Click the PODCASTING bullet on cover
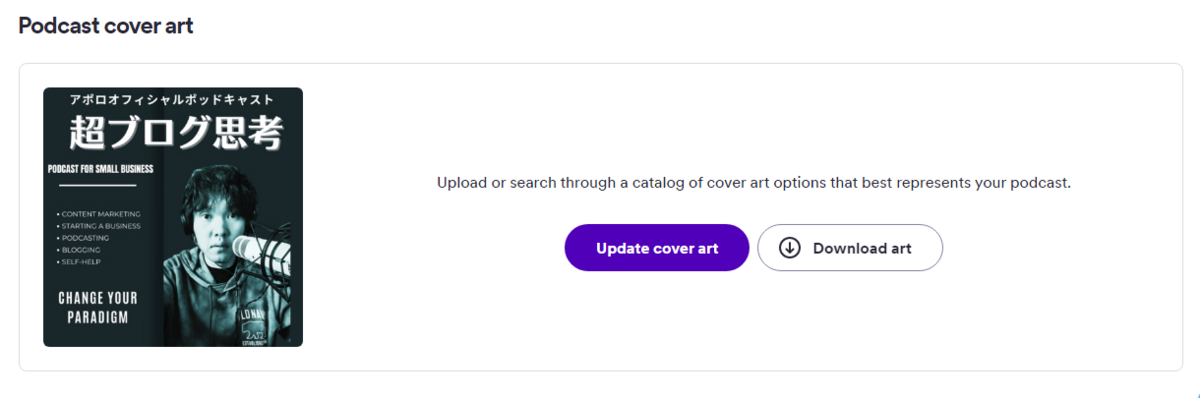The height and width of the screenshot is (398, 1200). coord(83,238)
